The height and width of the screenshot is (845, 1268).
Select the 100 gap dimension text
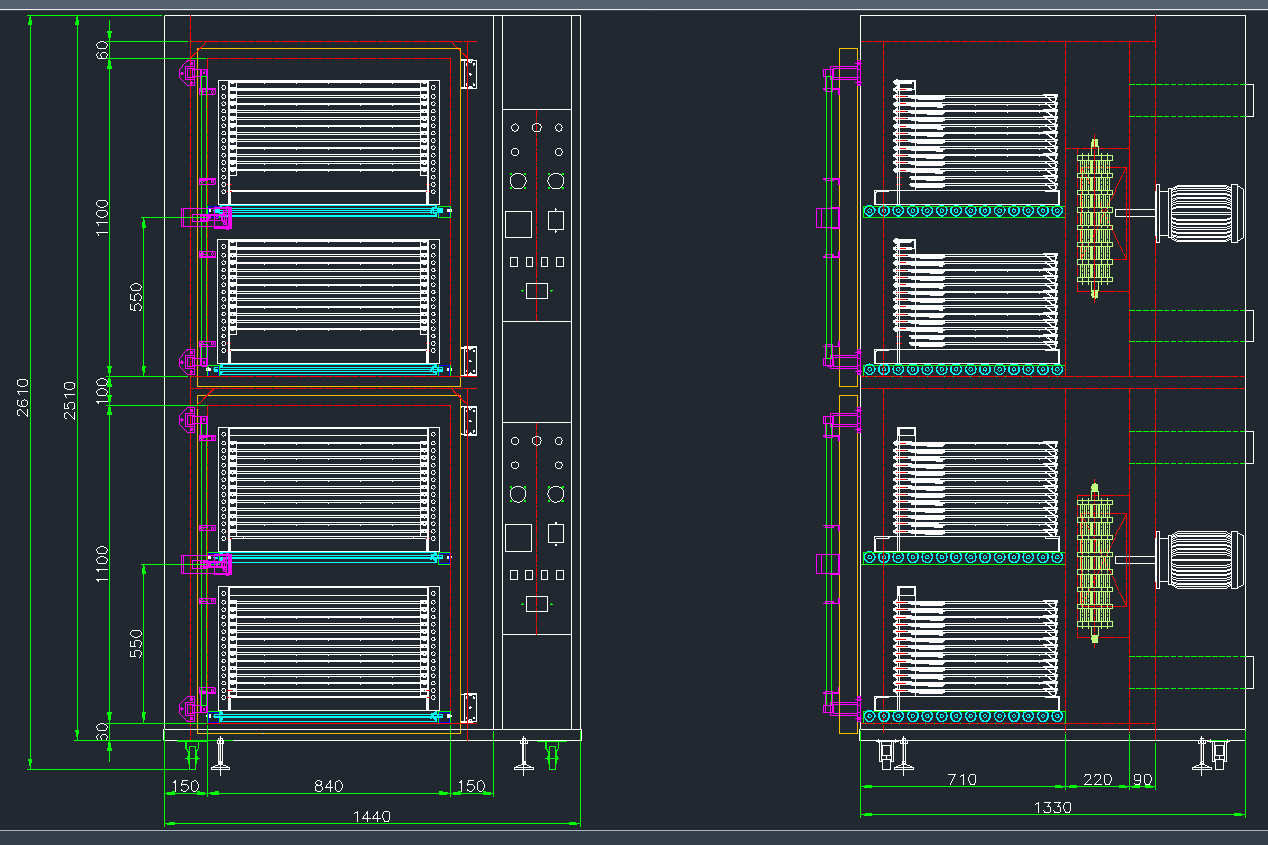pos(102,391)
